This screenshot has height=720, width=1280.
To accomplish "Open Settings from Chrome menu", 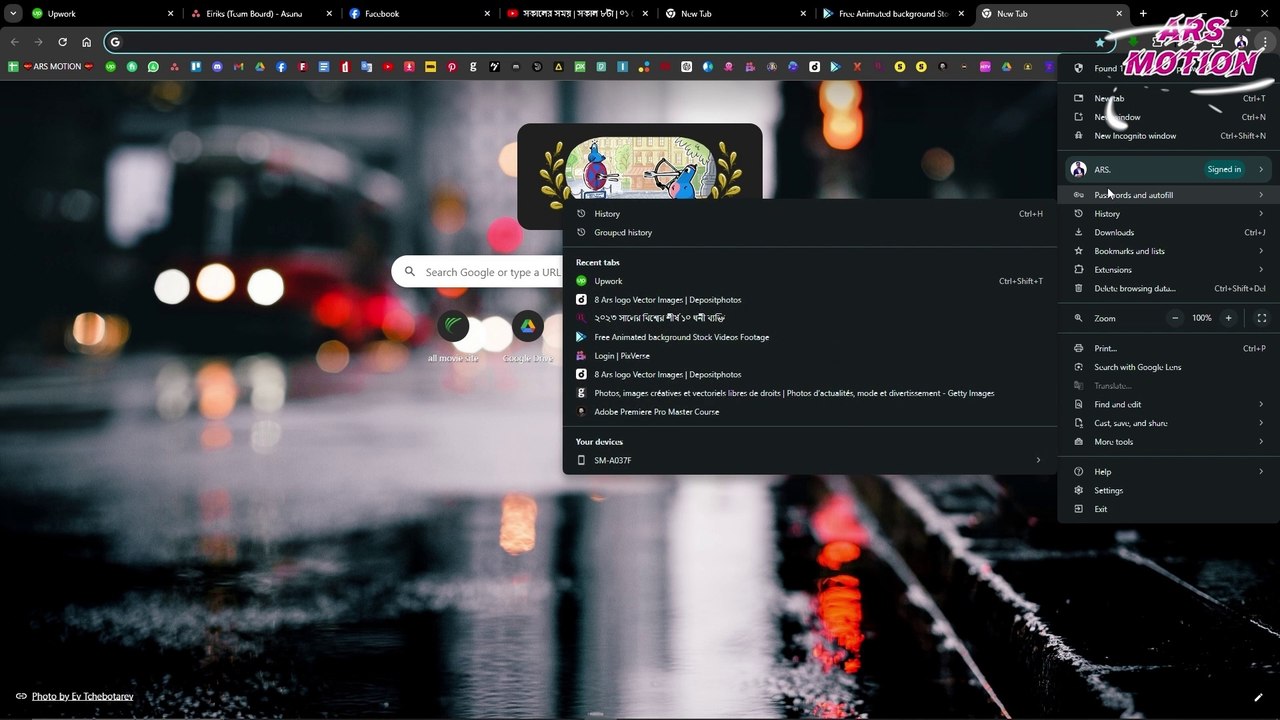I will point(1168,490).
